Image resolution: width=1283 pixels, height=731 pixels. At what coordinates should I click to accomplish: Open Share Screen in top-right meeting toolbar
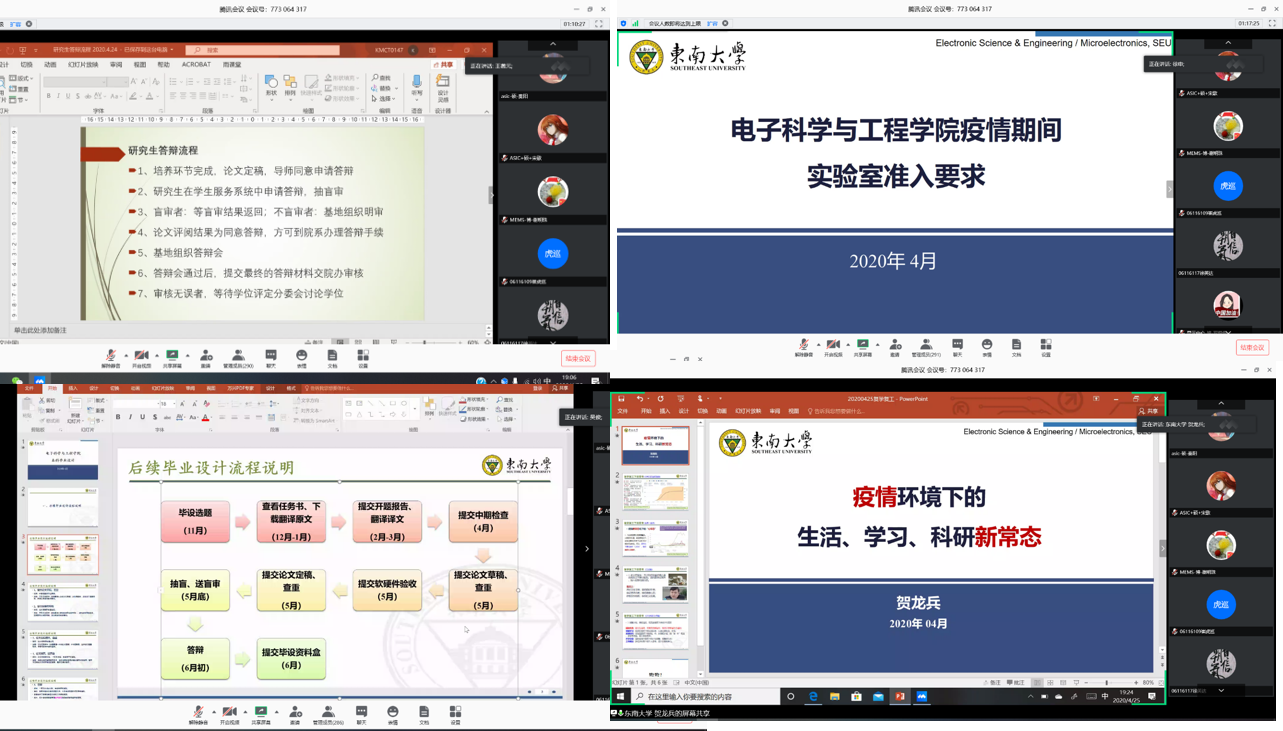point(863,348)
